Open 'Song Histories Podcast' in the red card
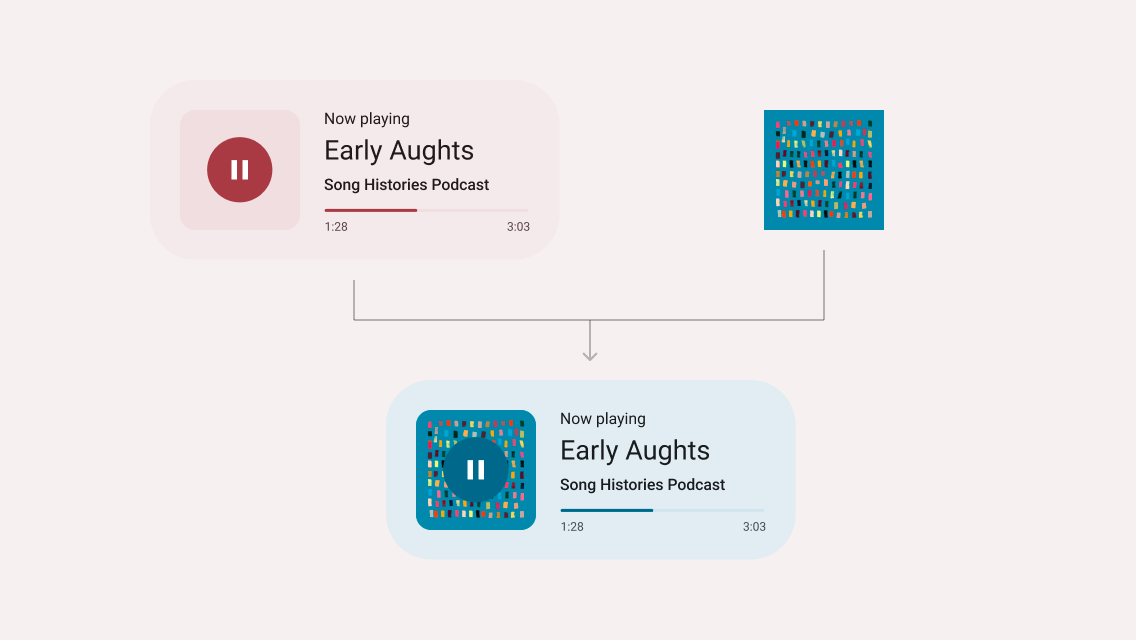The width and height of the screenshot is (1136, 640). pos(406,185)
